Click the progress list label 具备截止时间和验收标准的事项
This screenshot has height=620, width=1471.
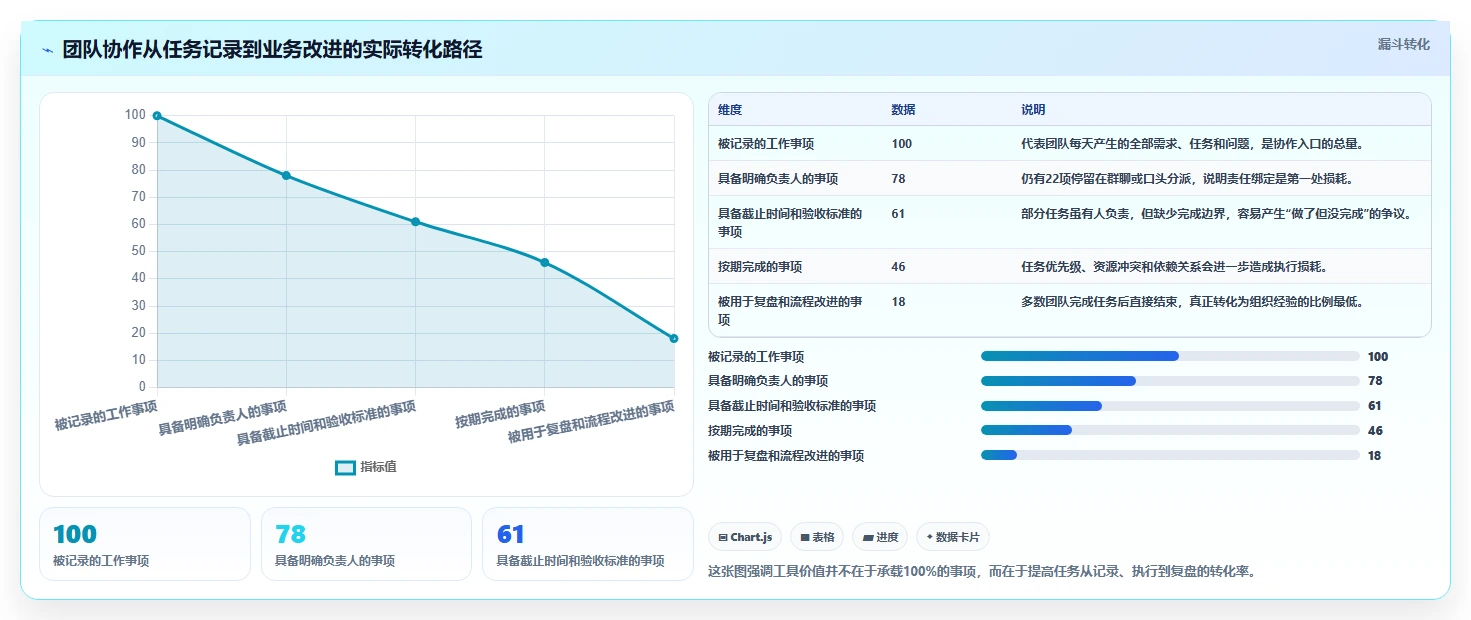pyautogui.click(x=792, y=406)
